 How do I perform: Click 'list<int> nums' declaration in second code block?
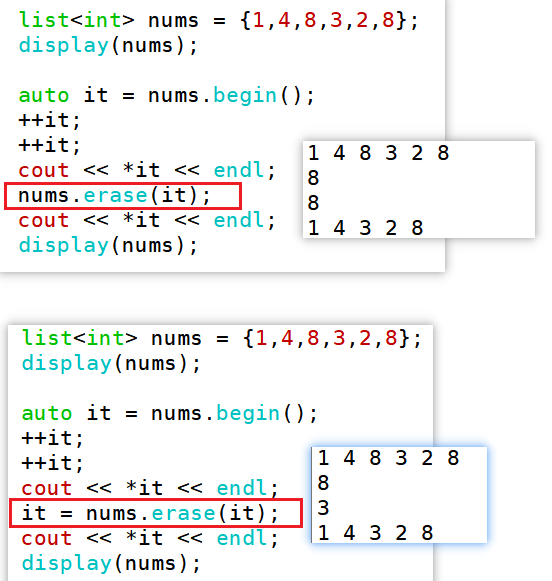click(x=222, y=338)
